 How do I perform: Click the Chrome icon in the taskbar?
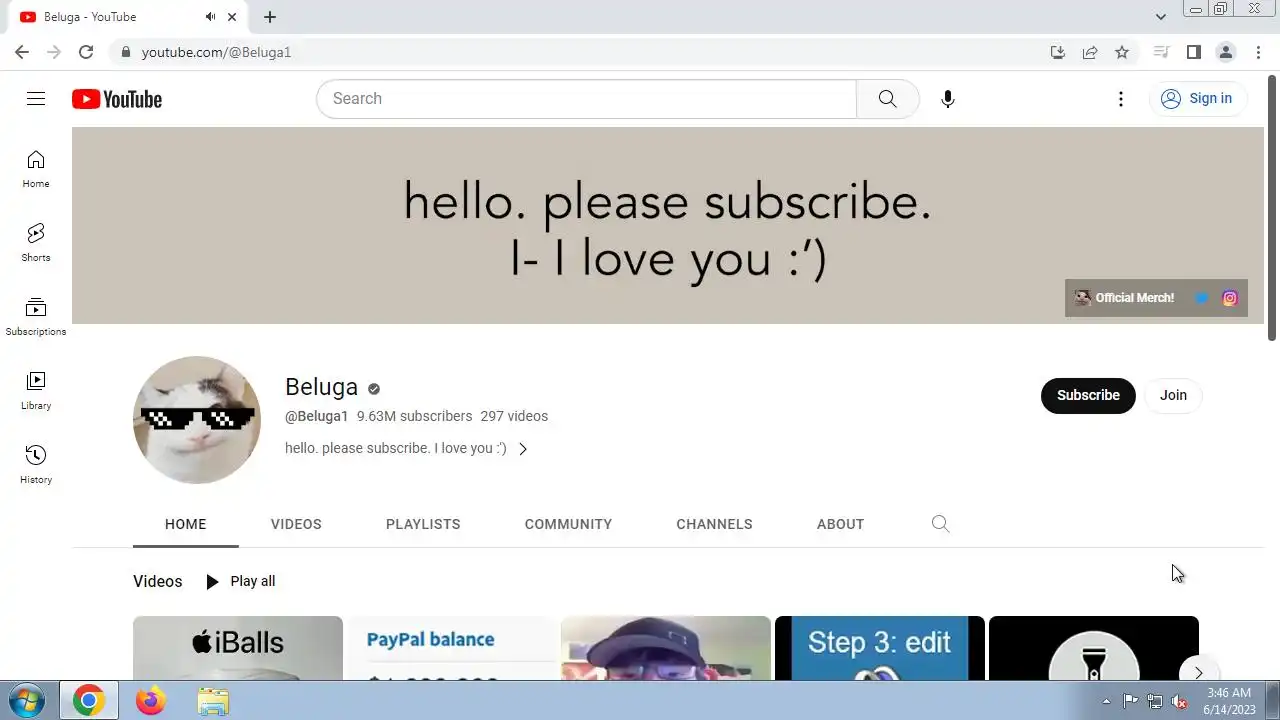[89, 701]
